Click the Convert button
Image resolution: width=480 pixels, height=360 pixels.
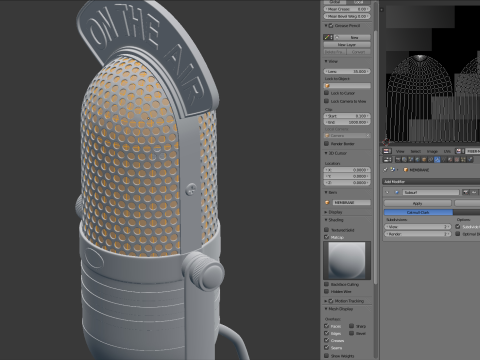359,52
